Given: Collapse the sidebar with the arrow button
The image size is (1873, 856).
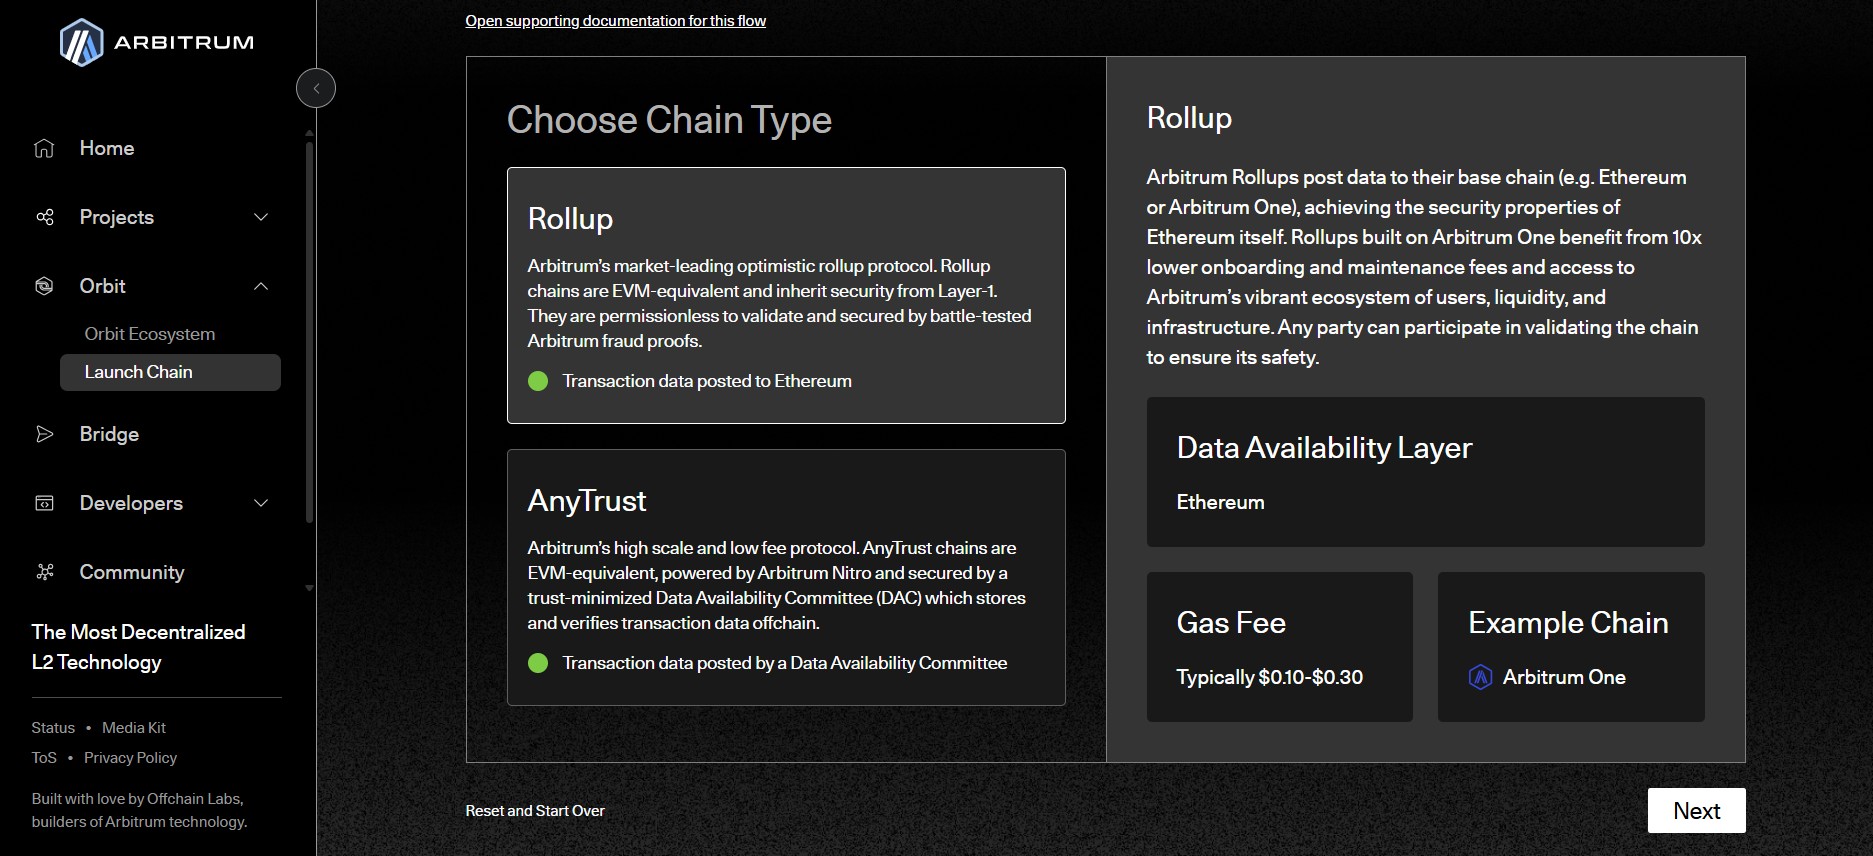Looking at the screenshot, I should click(x=316, y=88).
